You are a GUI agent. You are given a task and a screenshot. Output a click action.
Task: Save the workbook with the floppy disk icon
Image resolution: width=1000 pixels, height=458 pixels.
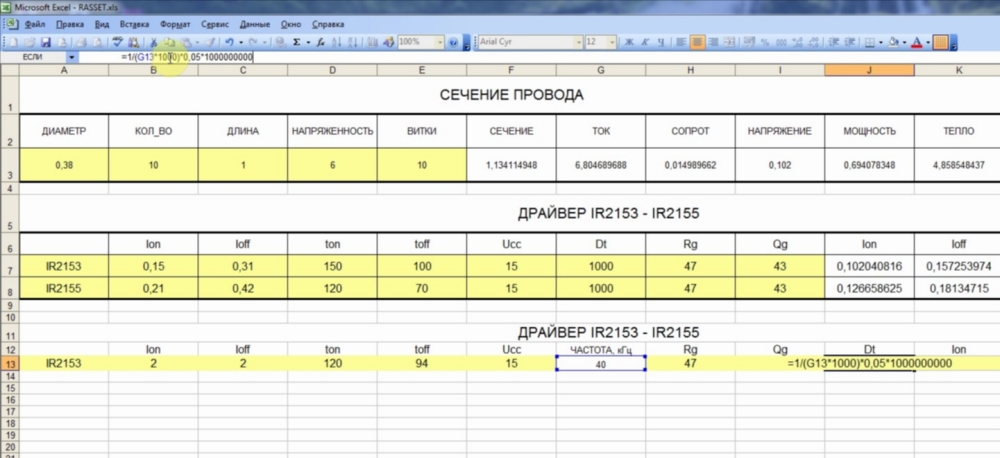pos(46,42)
